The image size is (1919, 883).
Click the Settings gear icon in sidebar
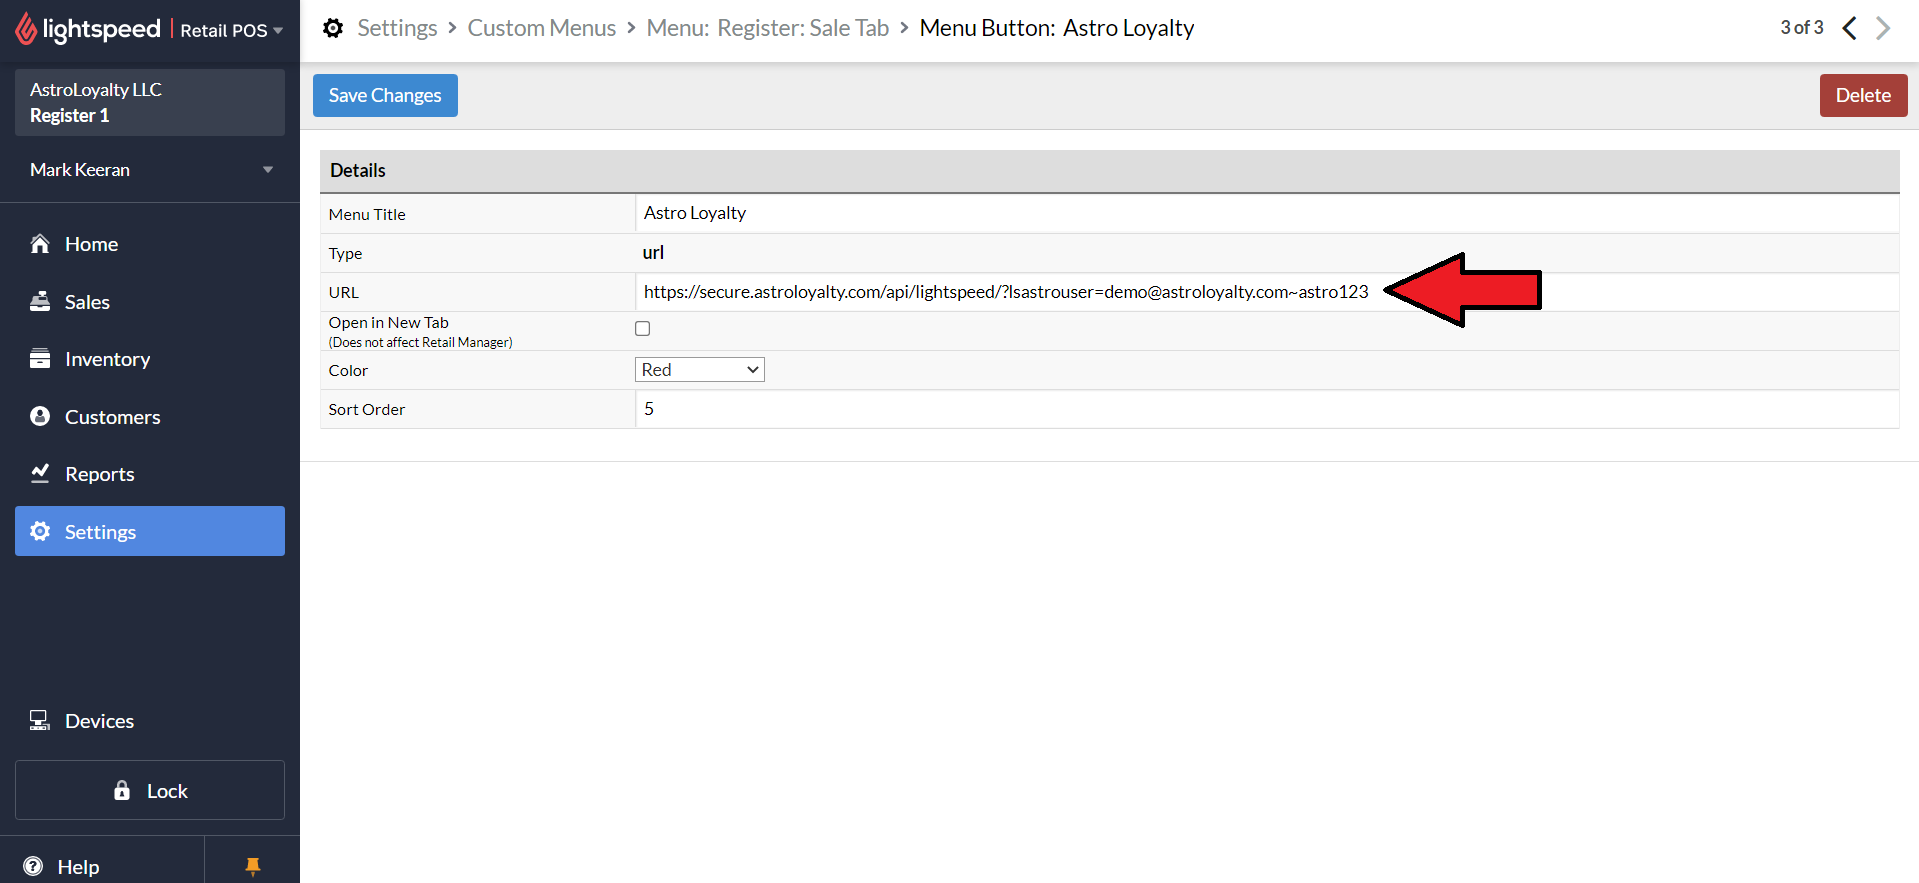click(40, 531)
